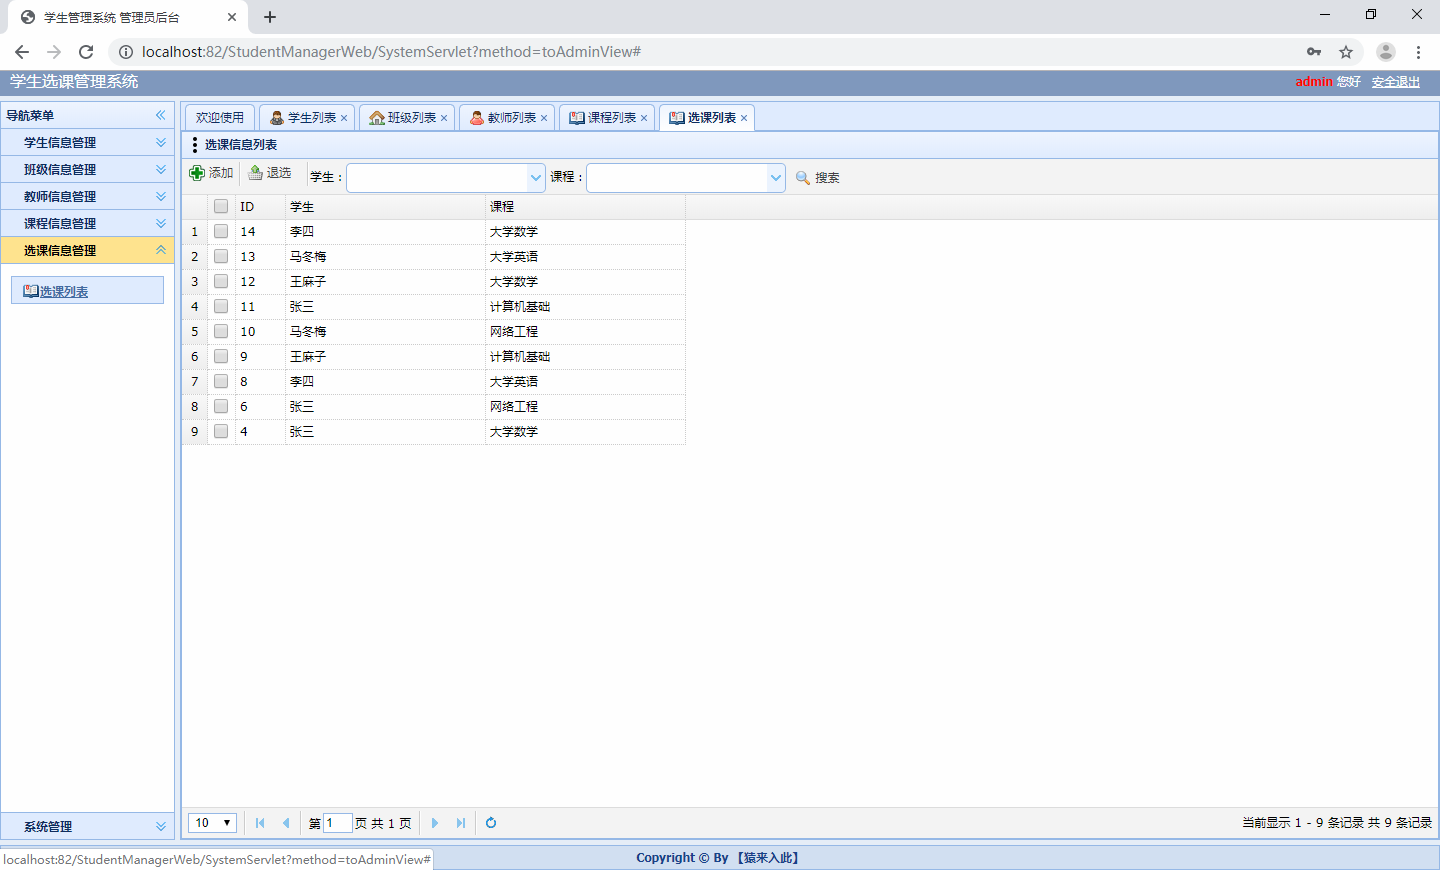Click the browser address bar URL
The image size is (1440, 889).
(391, 52)
